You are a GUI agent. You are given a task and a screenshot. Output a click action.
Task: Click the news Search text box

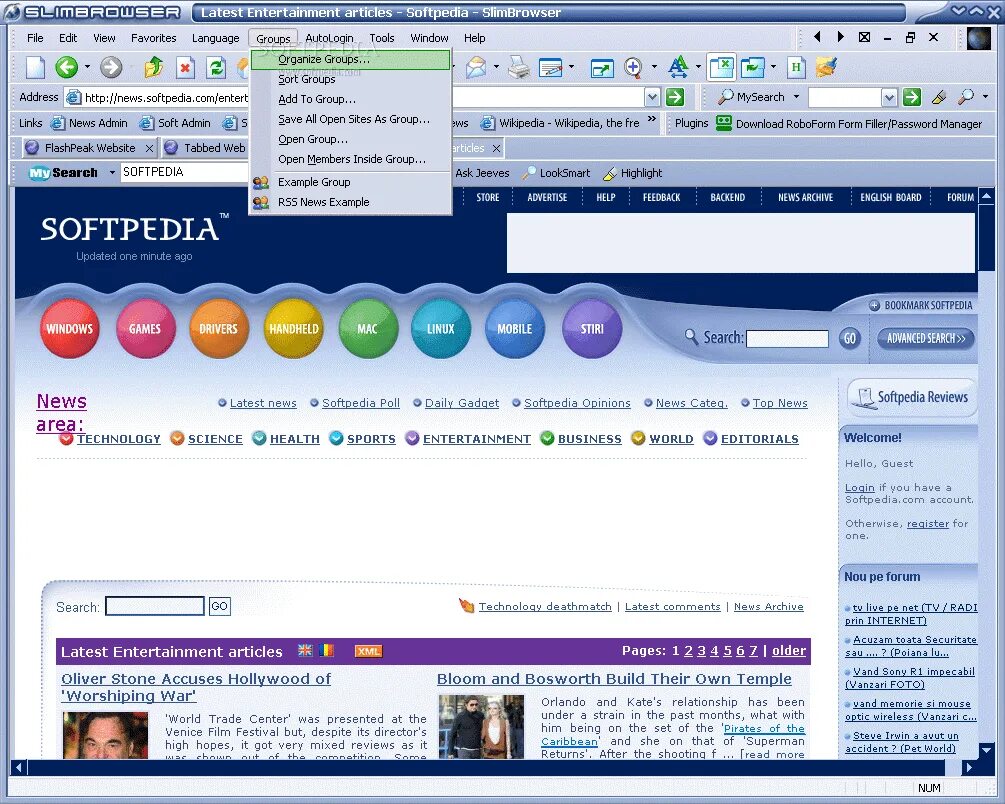pos(154,606)
